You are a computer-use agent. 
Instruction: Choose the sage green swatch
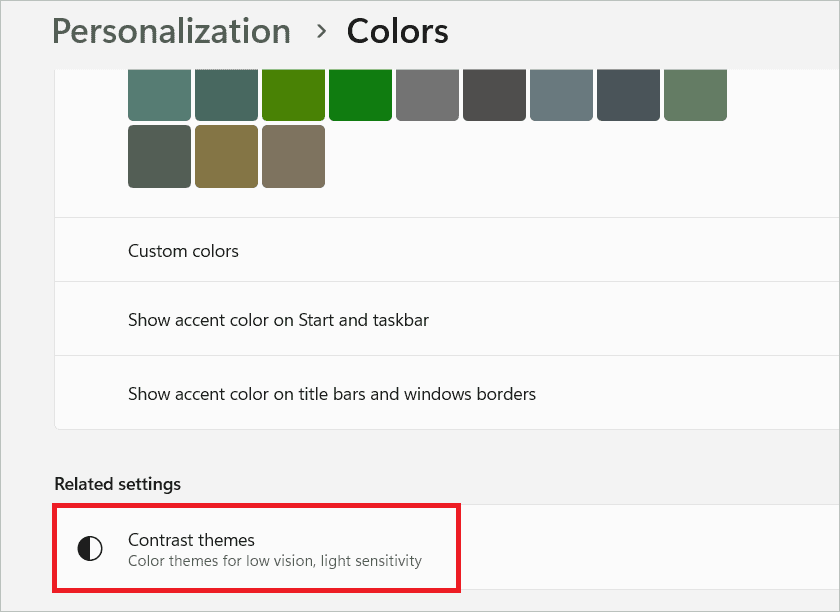pyautogui.click(x=695, y=95)
